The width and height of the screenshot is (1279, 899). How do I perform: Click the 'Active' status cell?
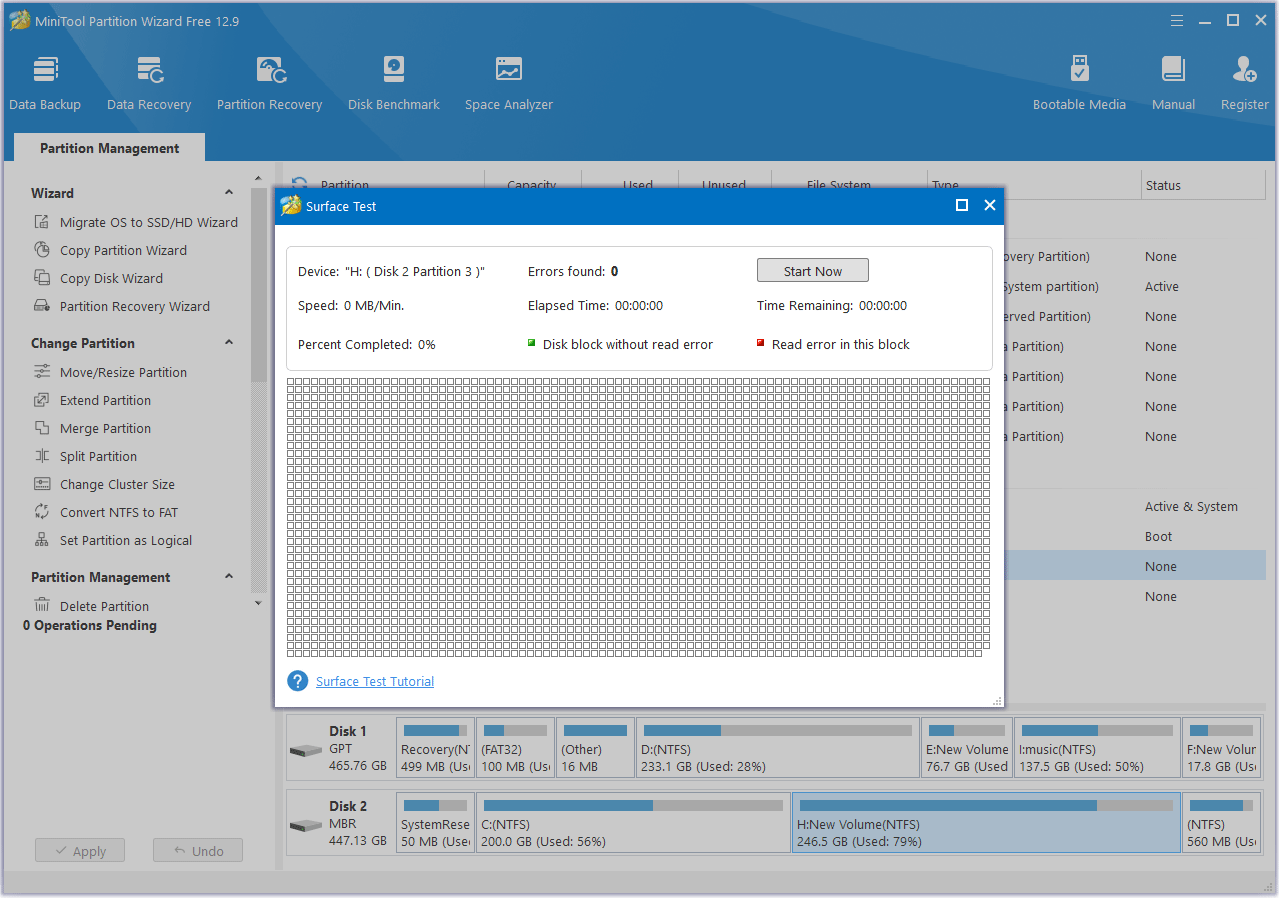coord(1162,286)
